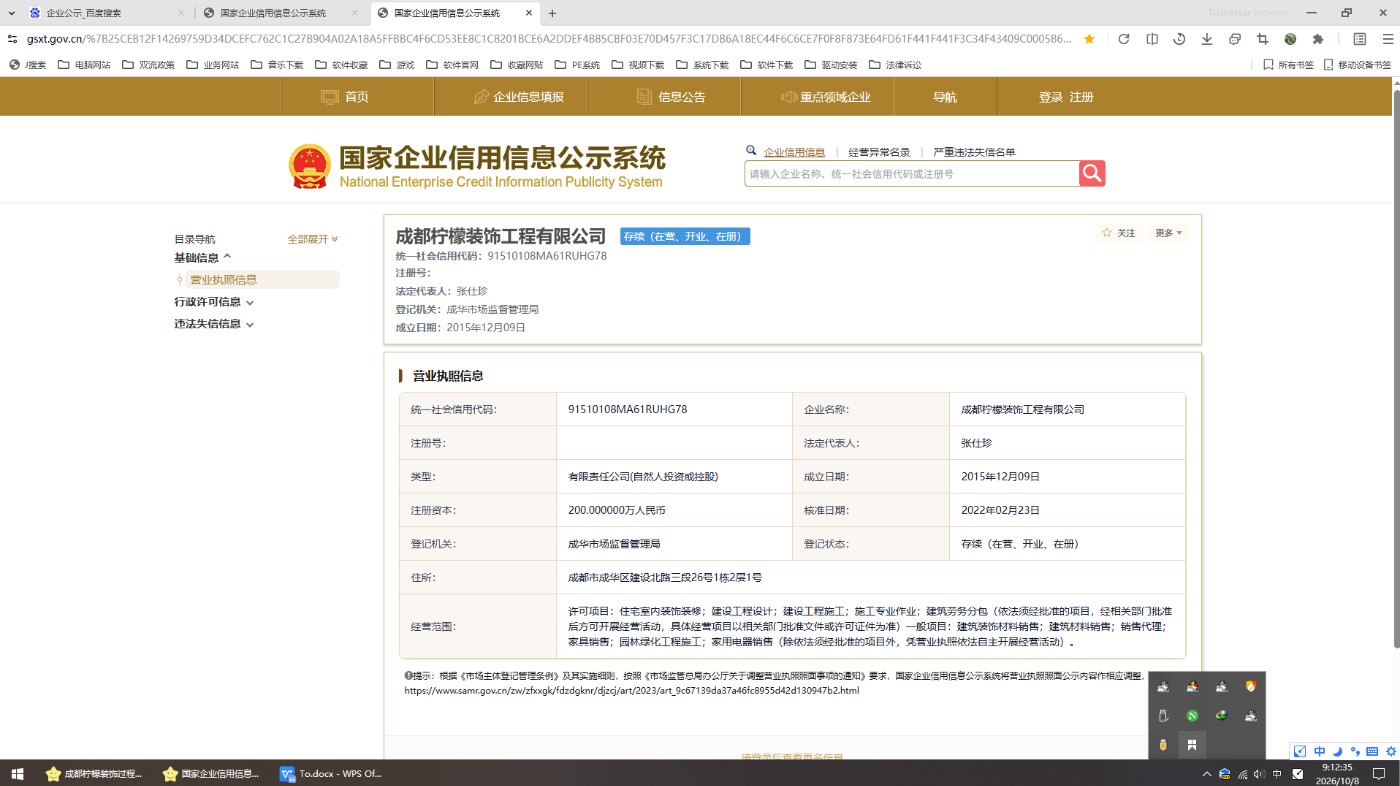This screenshot has width=1400, height=786.
Task: Click the 关注 star button
Action: 1119,233
